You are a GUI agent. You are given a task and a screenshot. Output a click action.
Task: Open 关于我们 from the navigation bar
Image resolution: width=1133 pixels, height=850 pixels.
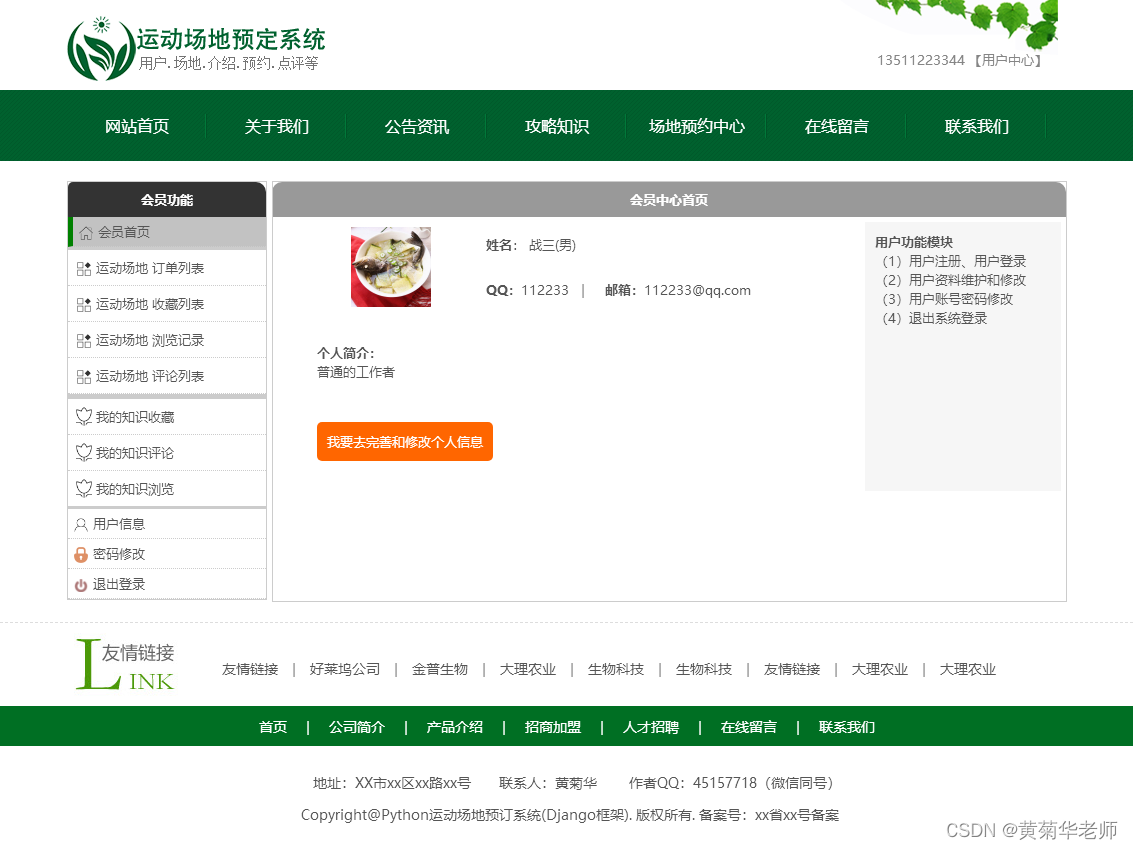click(276, 126)
